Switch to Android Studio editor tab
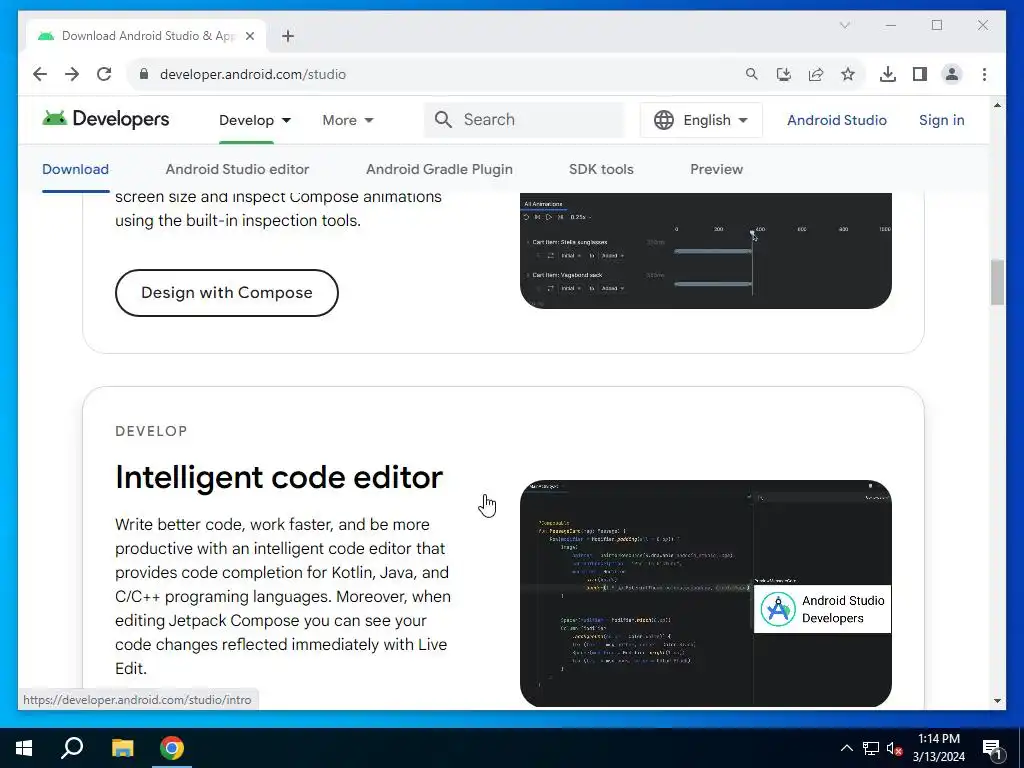The height and width of the screenshot is (768, 1024). pyautogui.click(x=237, y=169)
